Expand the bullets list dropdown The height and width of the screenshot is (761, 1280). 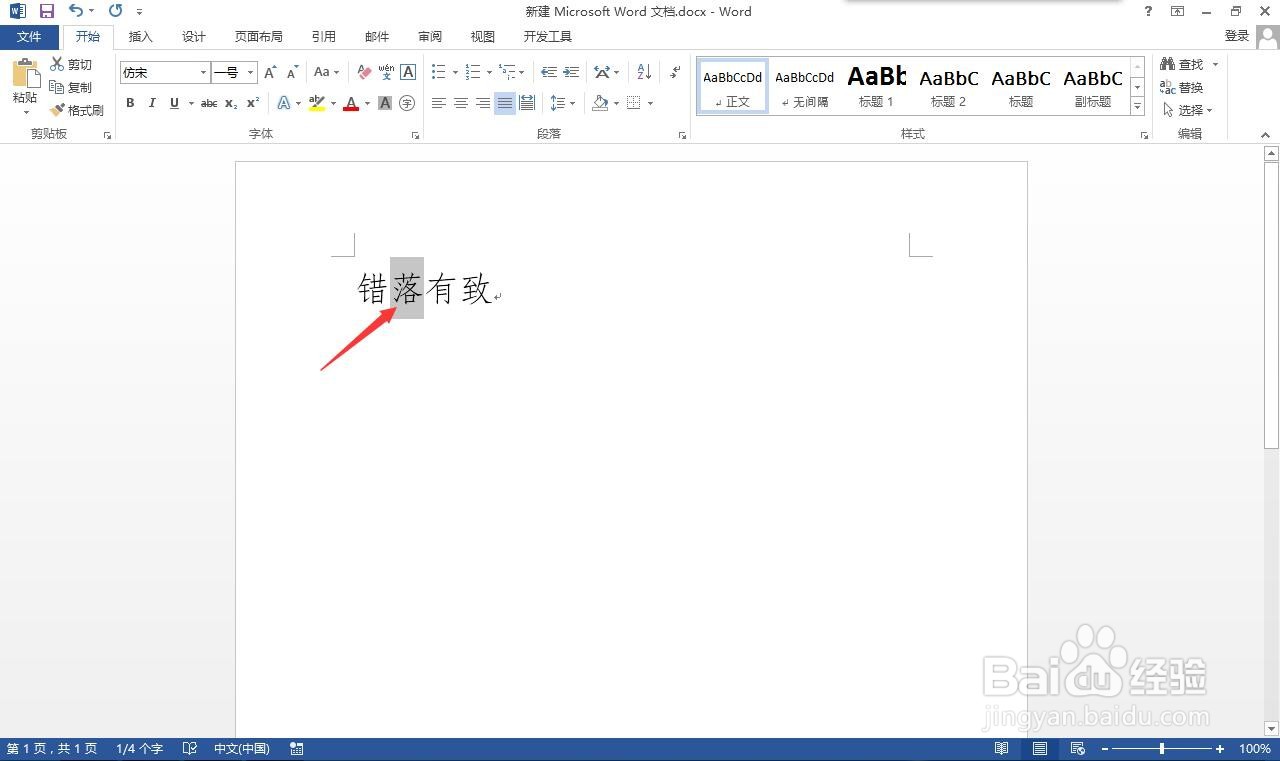[x=455, y=72]
